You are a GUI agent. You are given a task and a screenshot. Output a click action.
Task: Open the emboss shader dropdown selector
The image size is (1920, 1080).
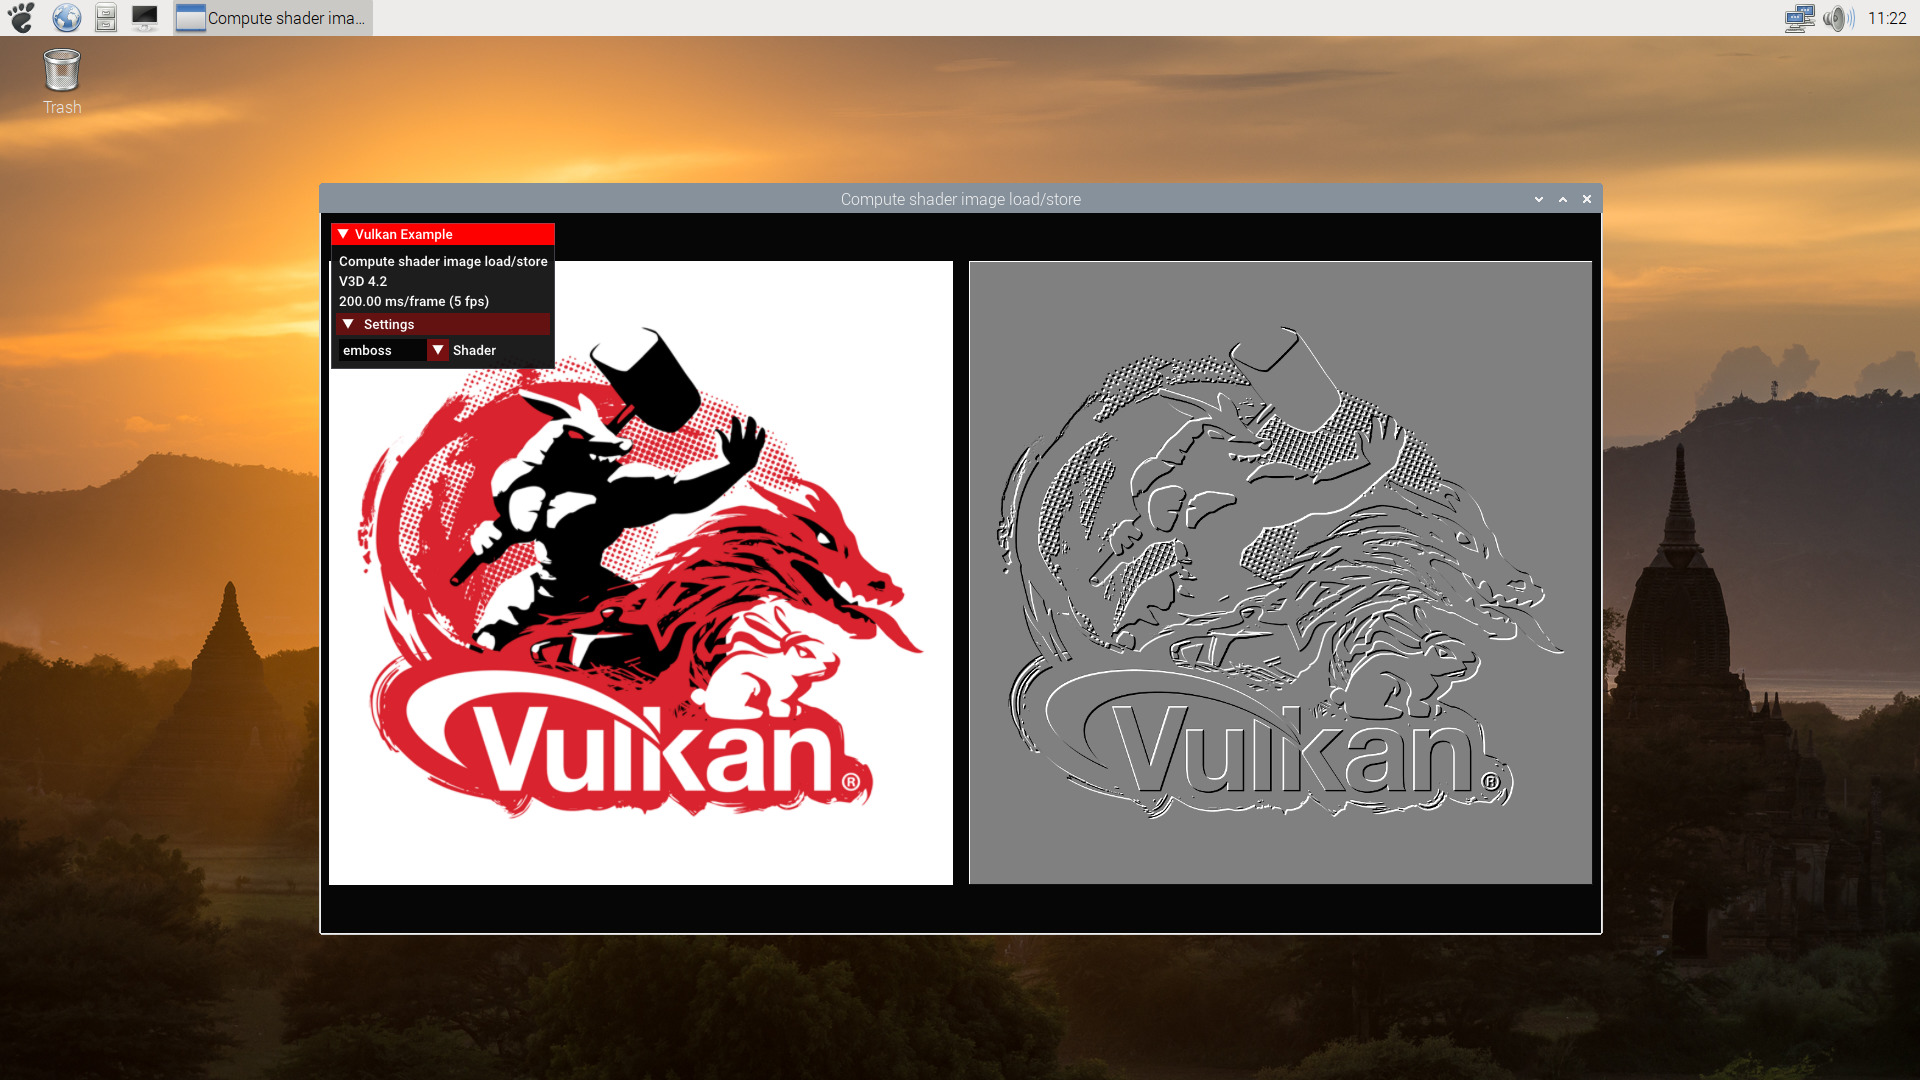pyautogui.click(x=436, y=349)
